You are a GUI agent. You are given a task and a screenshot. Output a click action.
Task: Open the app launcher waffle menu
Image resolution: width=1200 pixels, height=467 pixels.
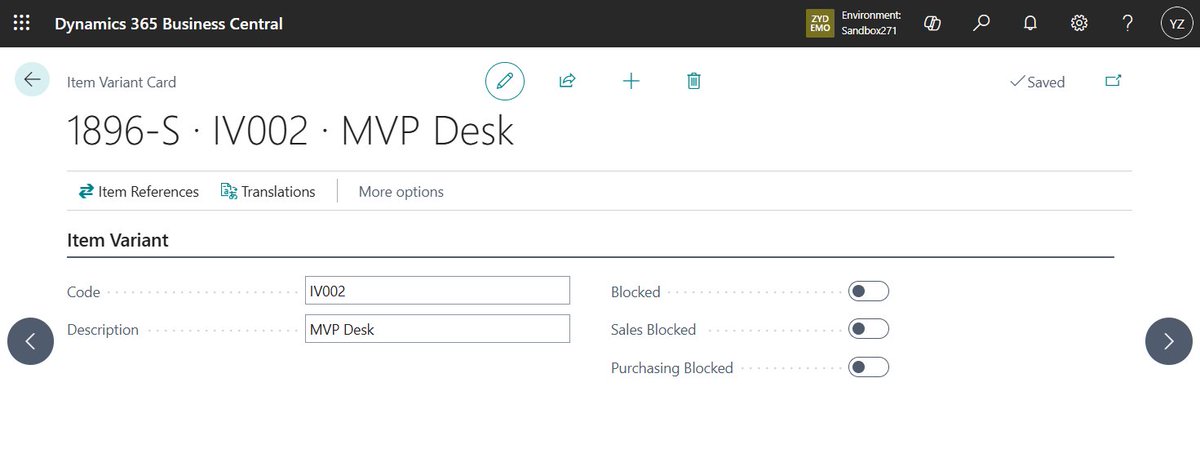(23, 23)
